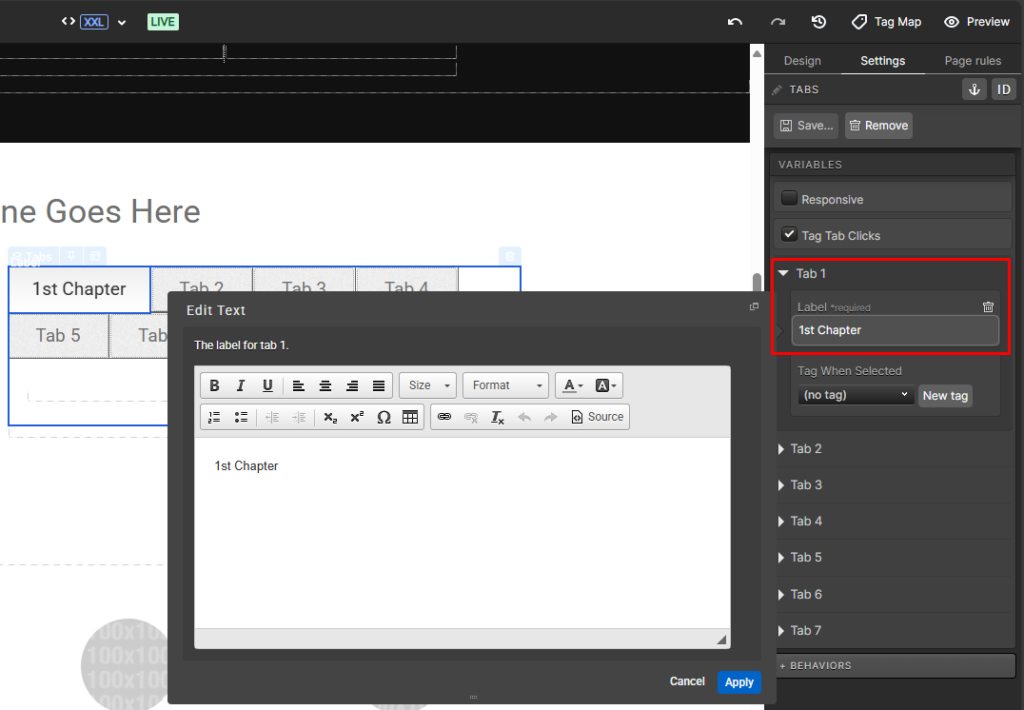Open the (no tag) dropdown

click(855, 395)
